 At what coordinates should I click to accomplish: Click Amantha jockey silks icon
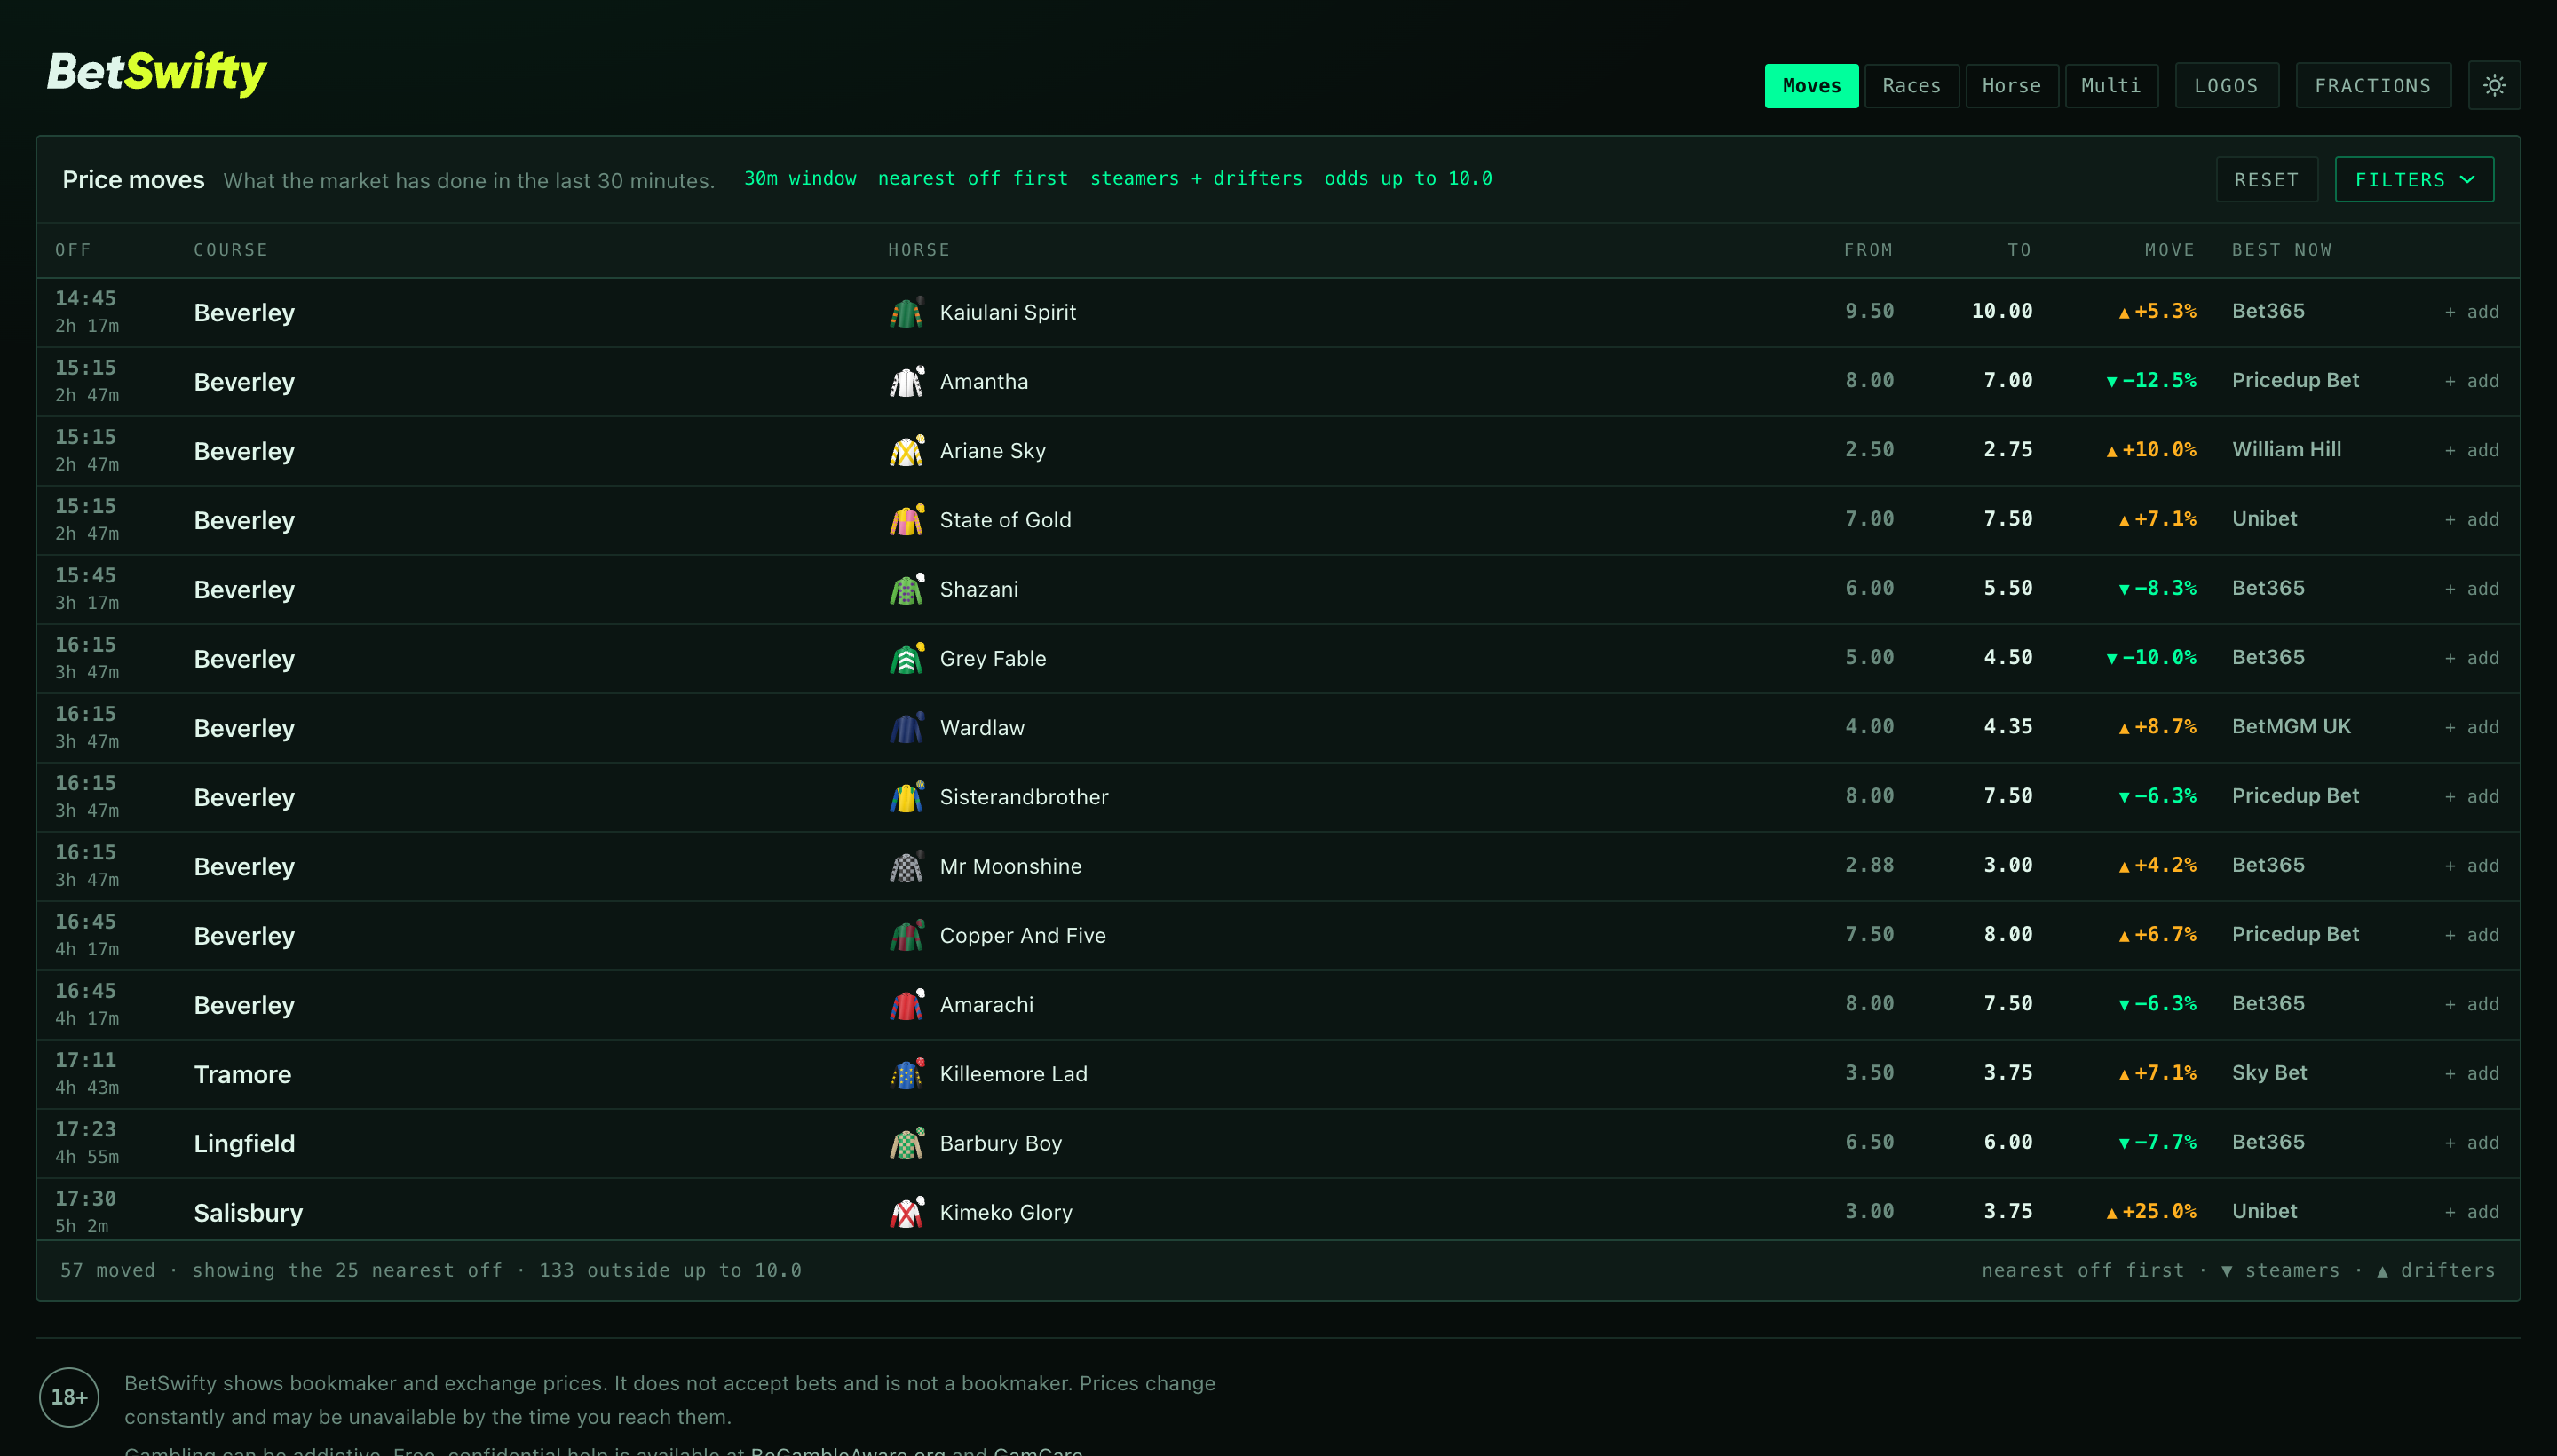(x=907, y=381)
